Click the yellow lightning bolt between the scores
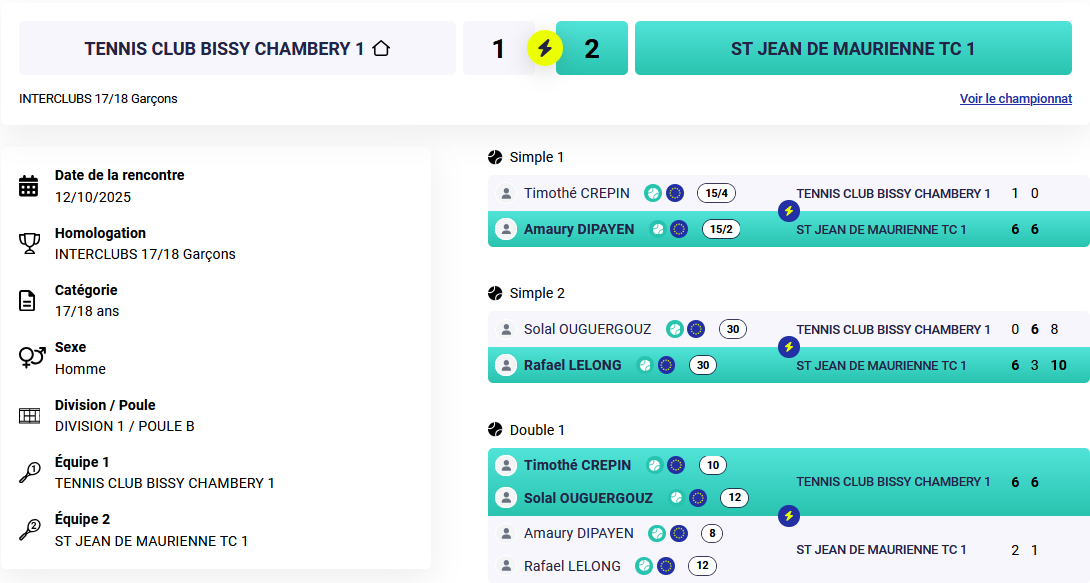The image size is (1090, 583). tap(545, 48)
